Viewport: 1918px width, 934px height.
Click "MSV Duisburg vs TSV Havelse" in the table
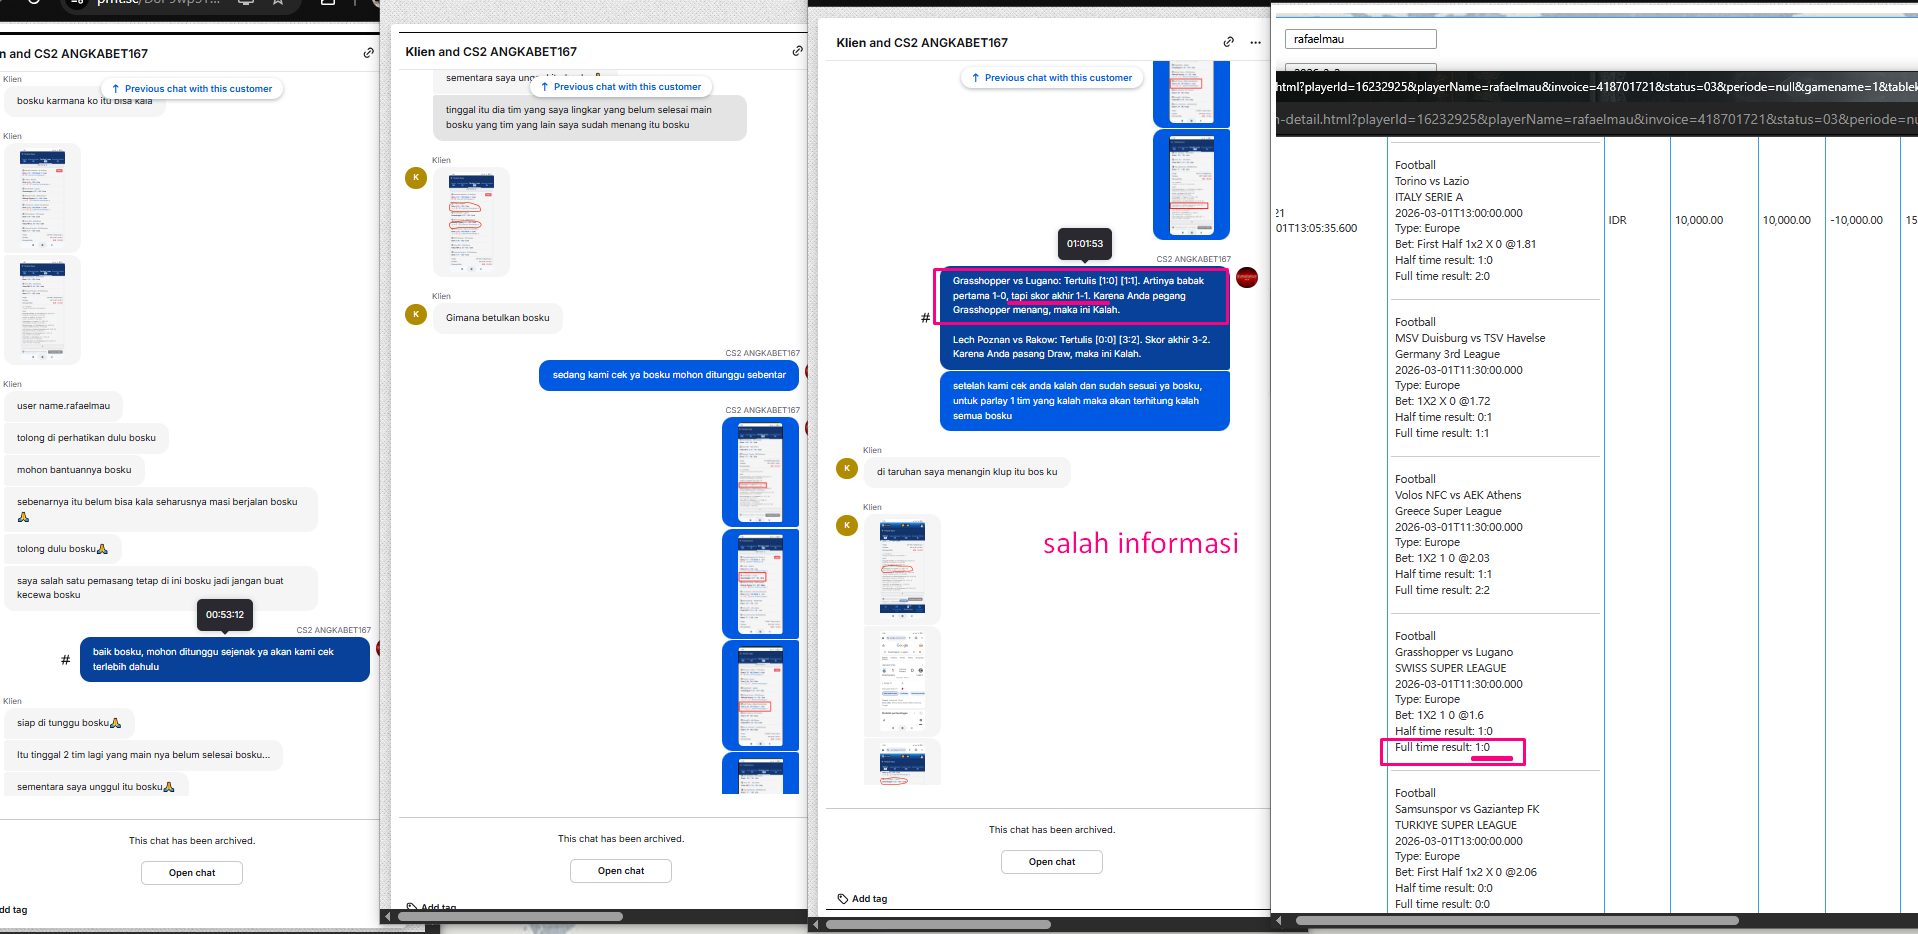coord(1470,338)
